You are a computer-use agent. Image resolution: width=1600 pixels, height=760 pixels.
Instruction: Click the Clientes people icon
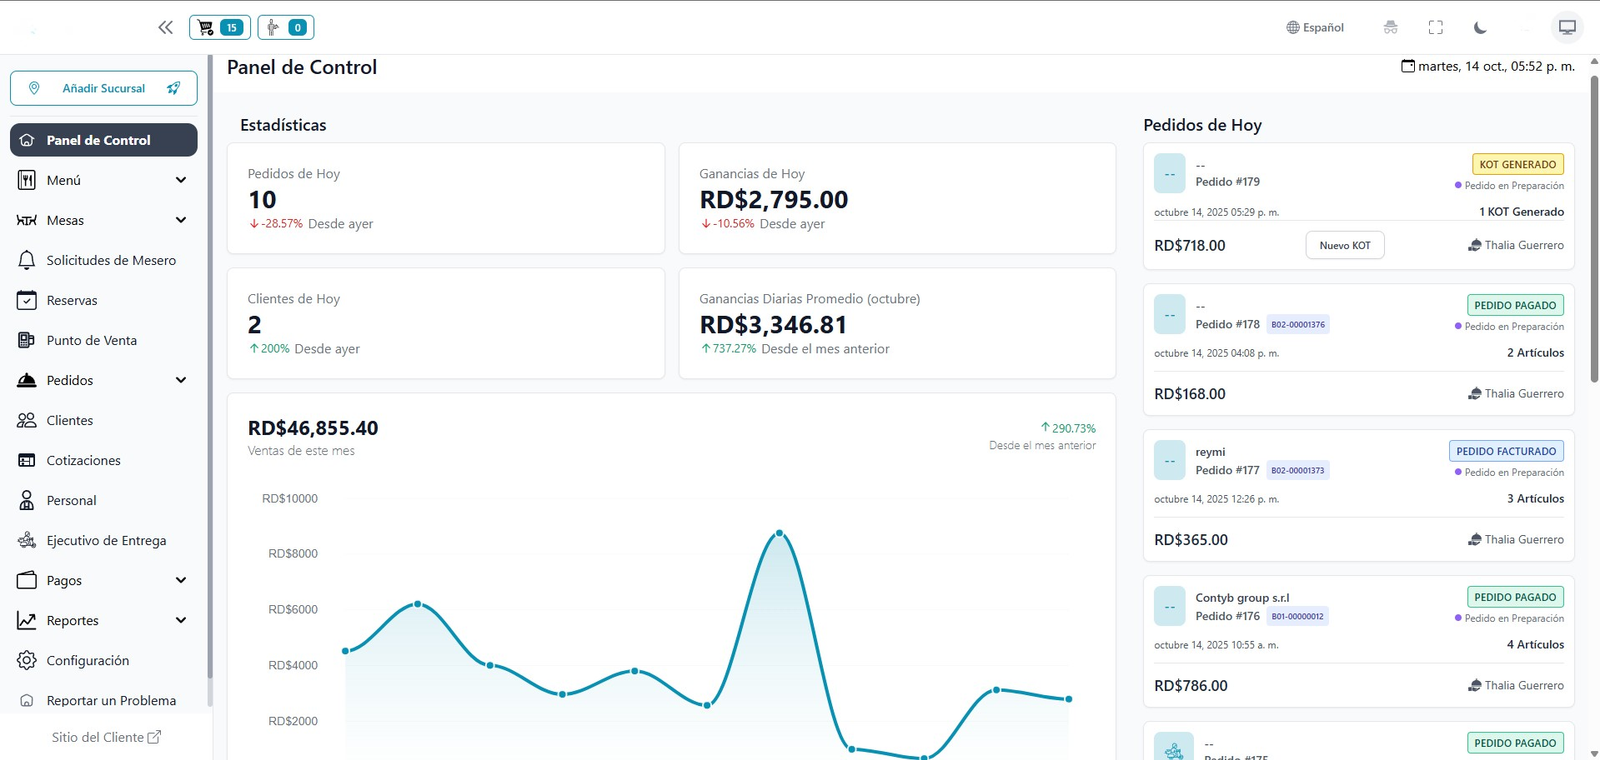[27, 420]
